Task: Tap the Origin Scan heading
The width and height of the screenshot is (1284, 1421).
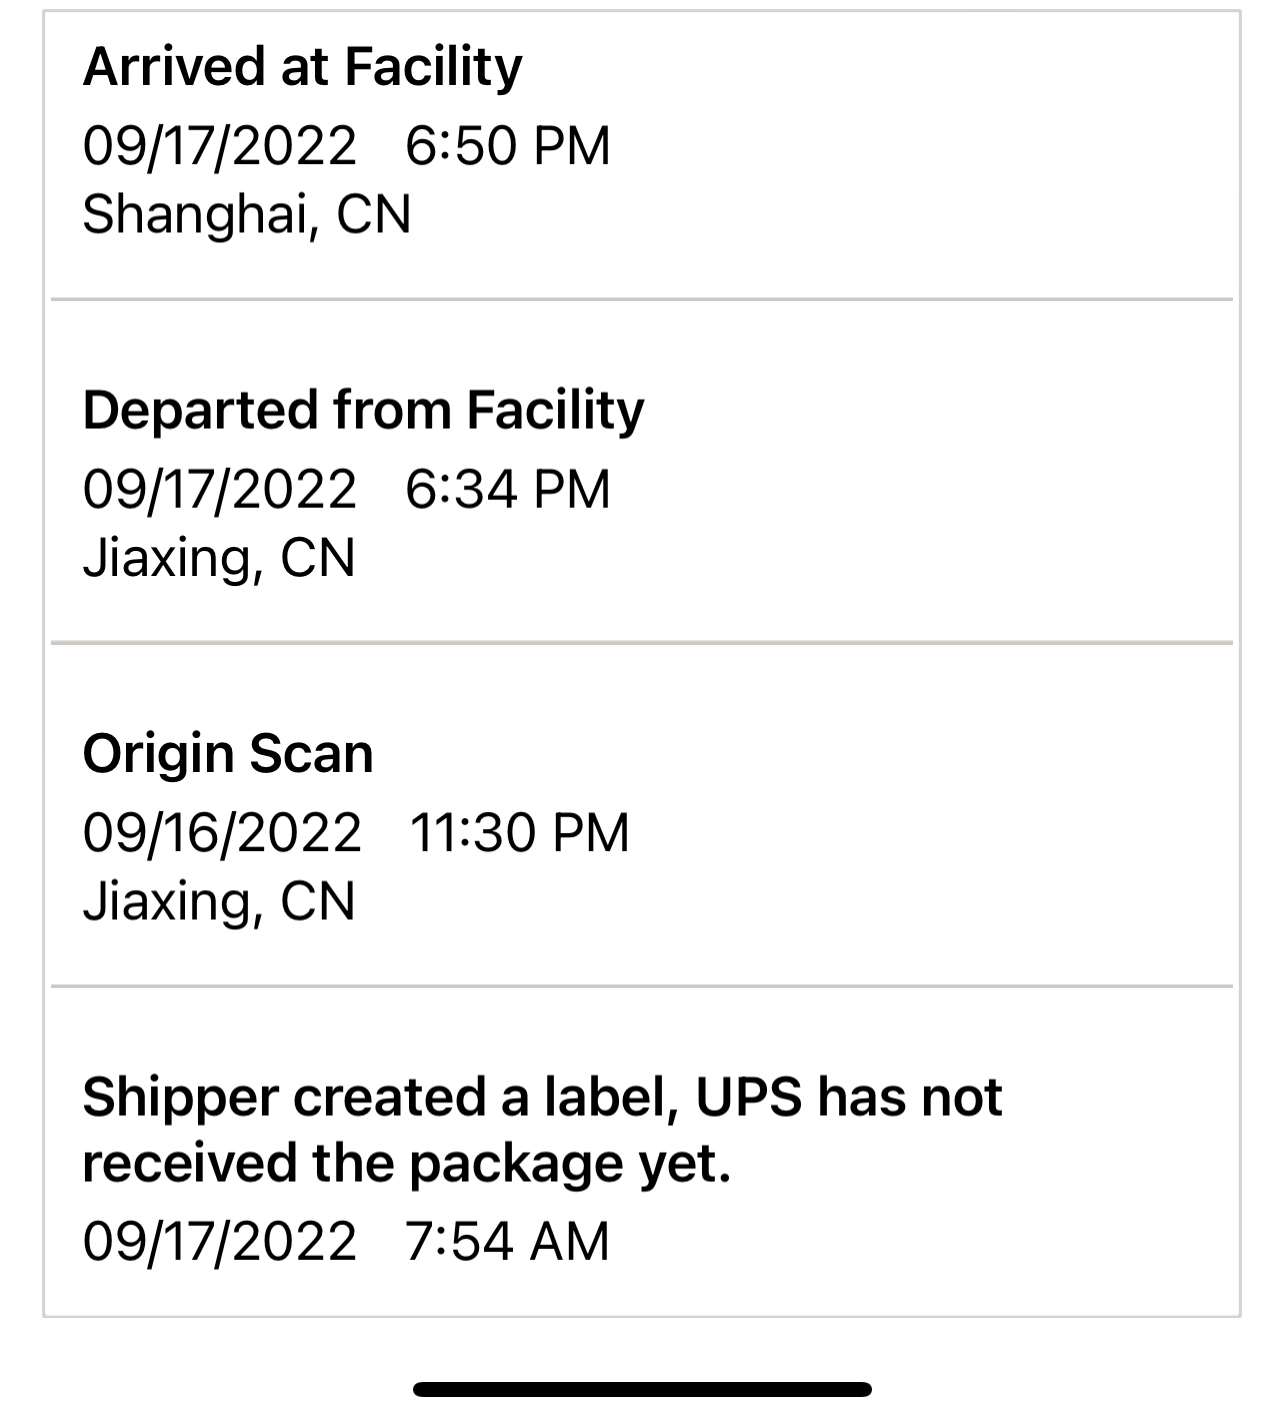Action: tap(228, 754)
